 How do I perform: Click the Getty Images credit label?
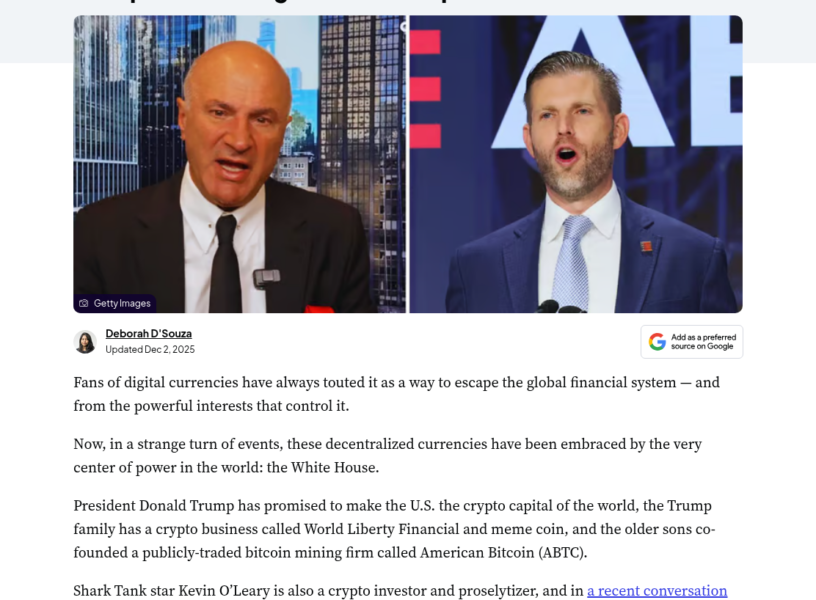click(x=115, y=303)
